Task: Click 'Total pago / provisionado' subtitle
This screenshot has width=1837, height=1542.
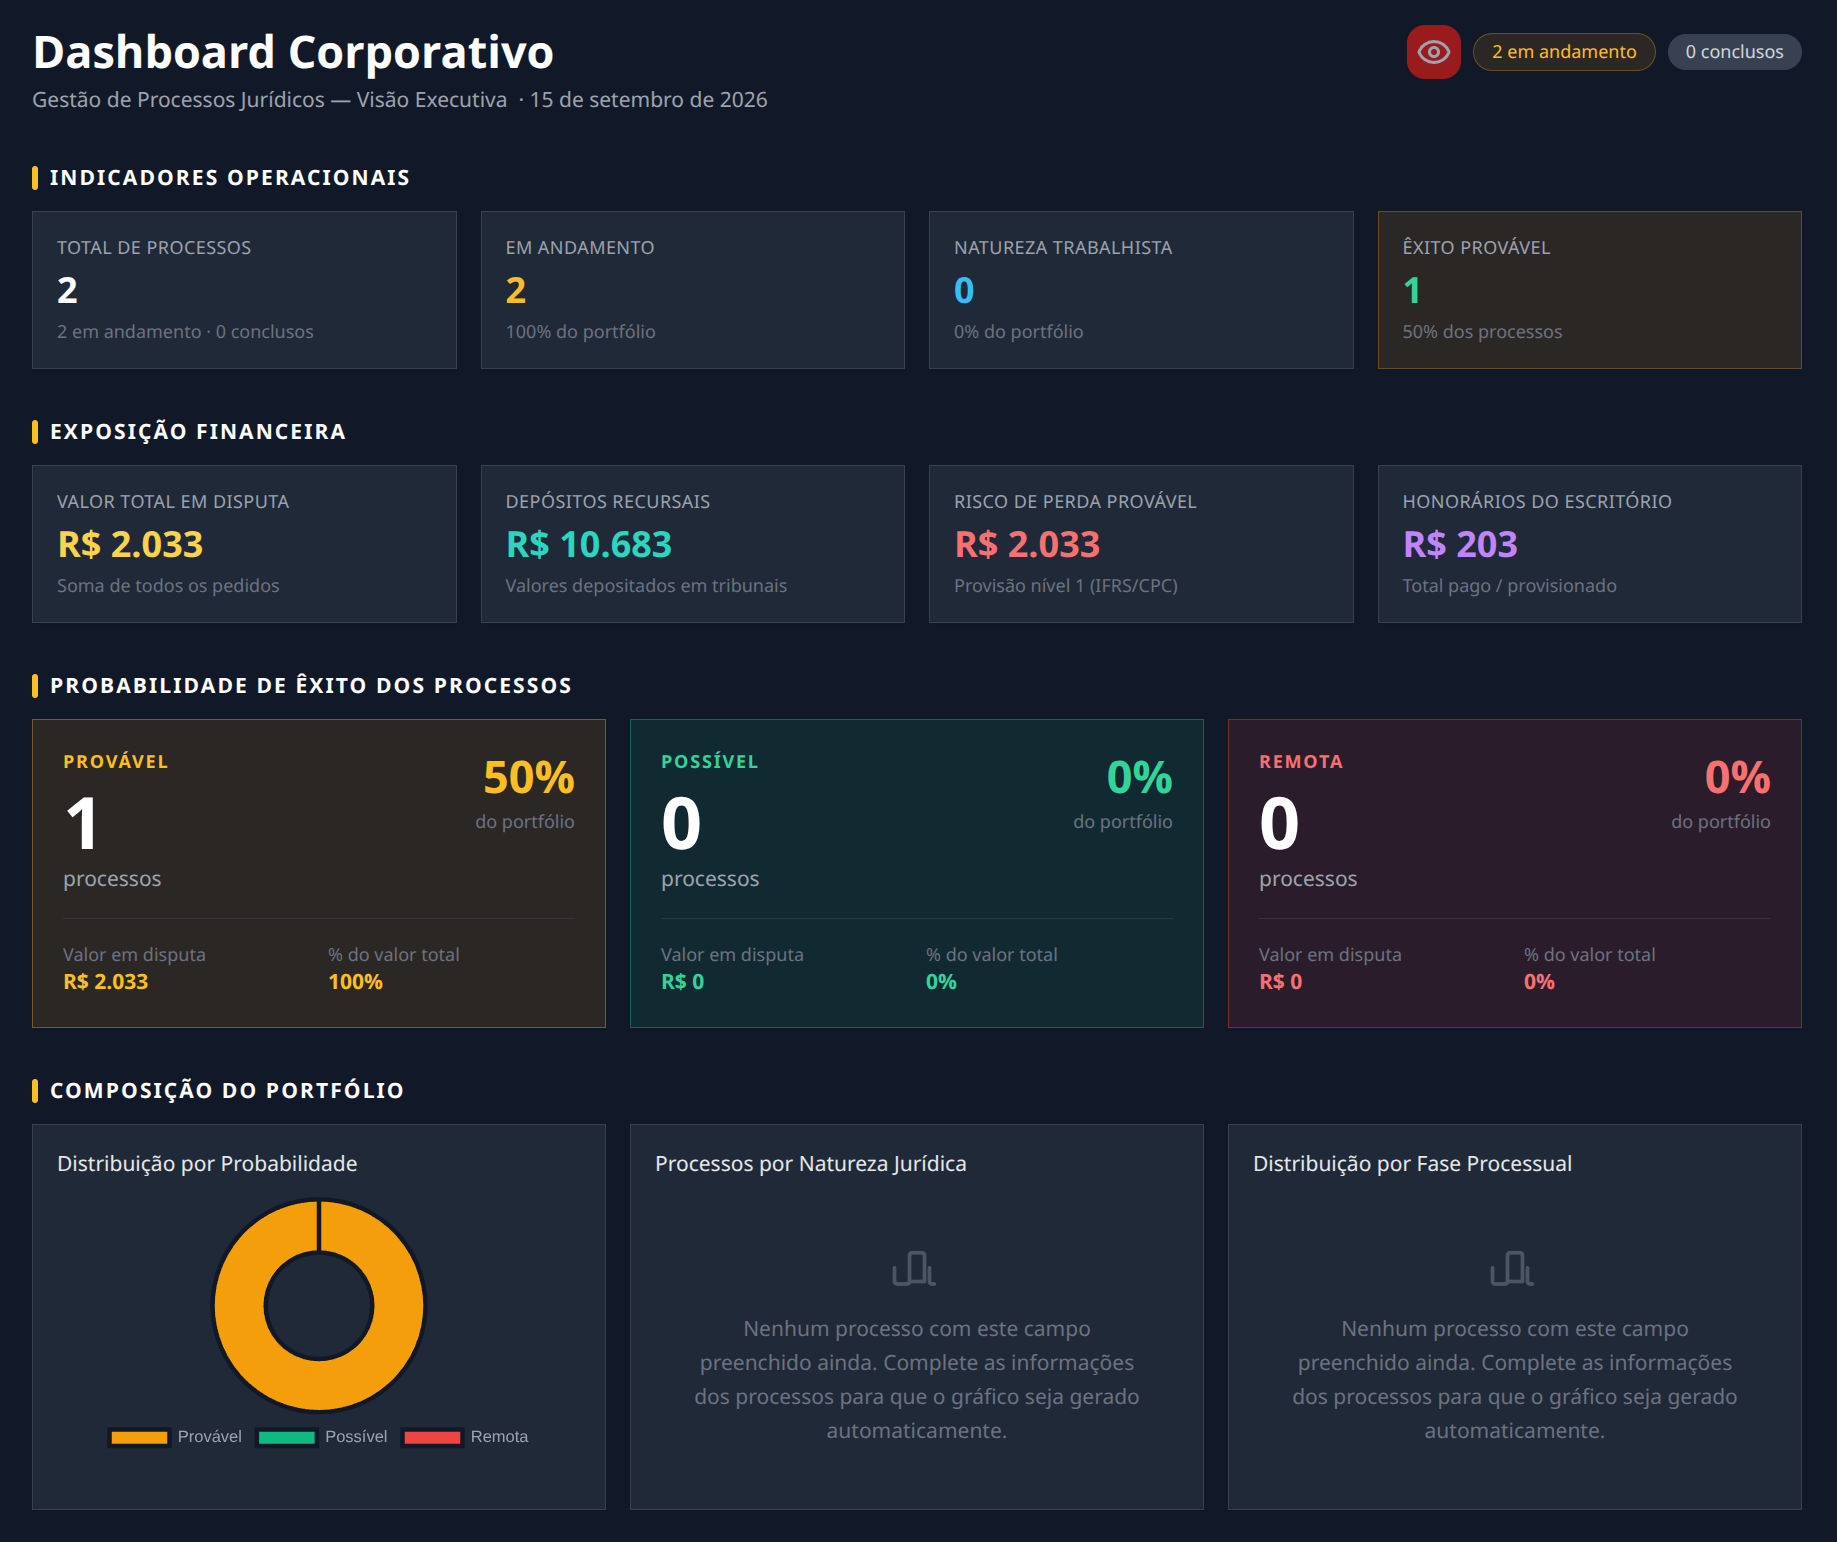Action: (x=1510, y=586)
